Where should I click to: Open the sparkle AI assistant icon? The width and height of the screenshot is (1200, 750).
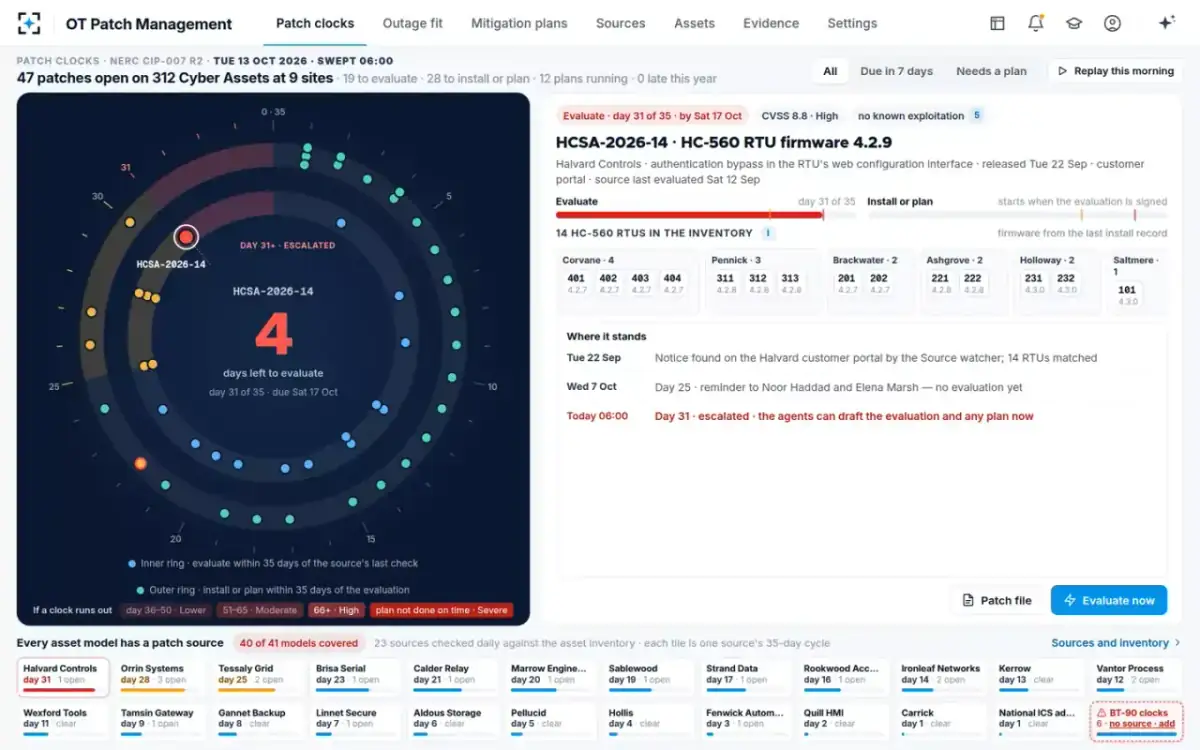1166,23
